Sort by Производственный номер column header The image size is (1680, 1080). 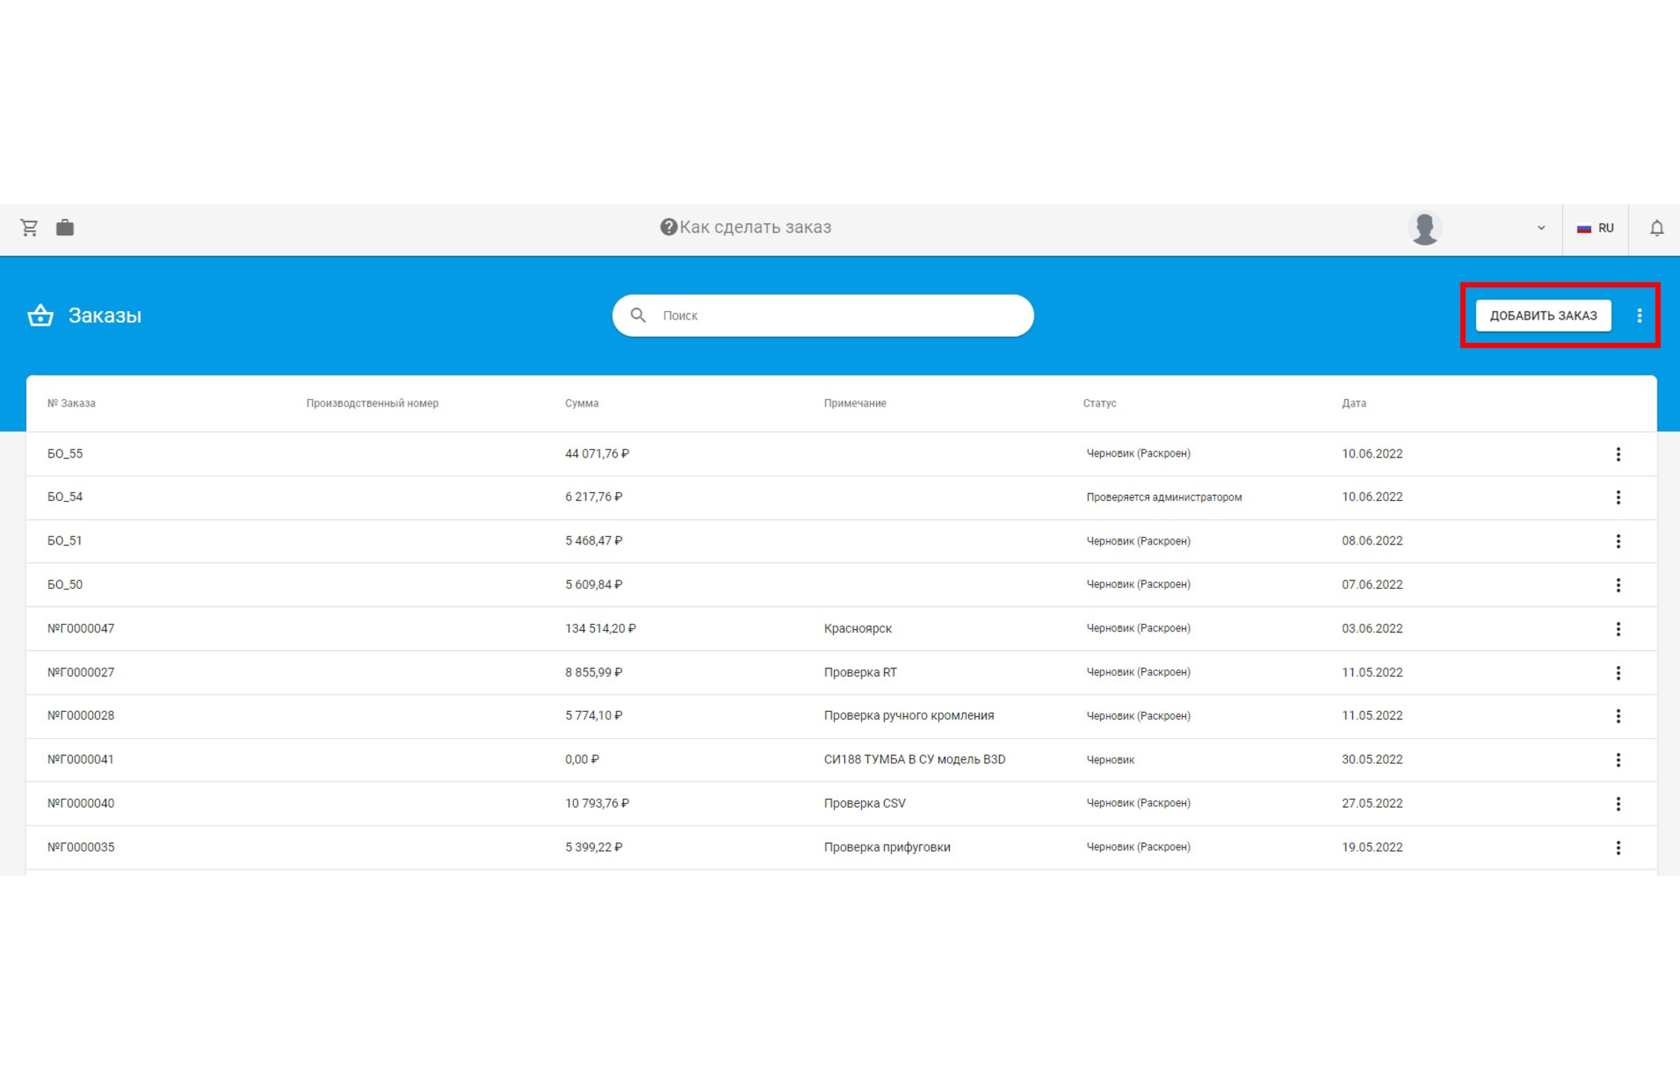click(x=372, y=403)
